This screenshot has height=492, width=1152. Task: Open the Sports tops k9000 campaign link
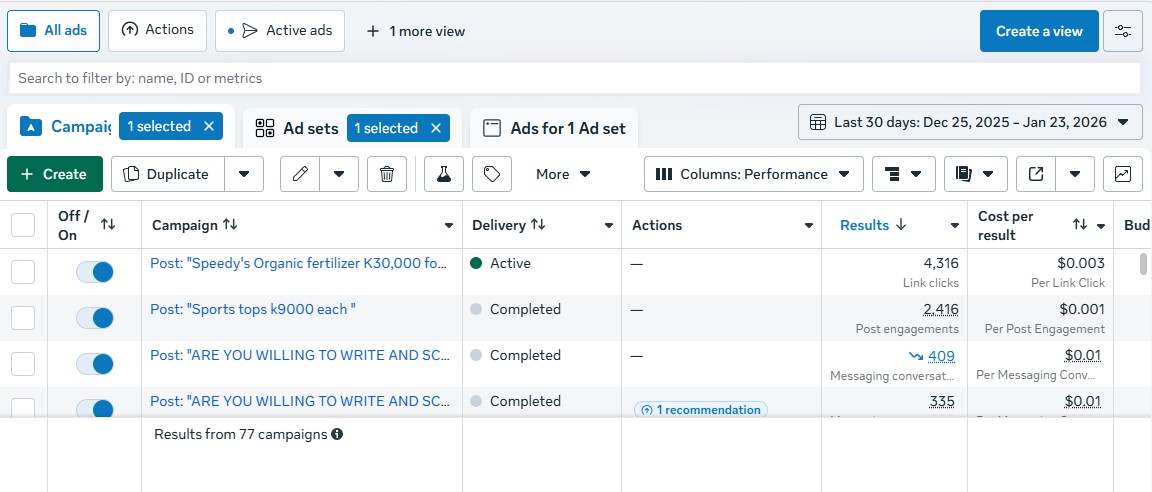point(252,309)
